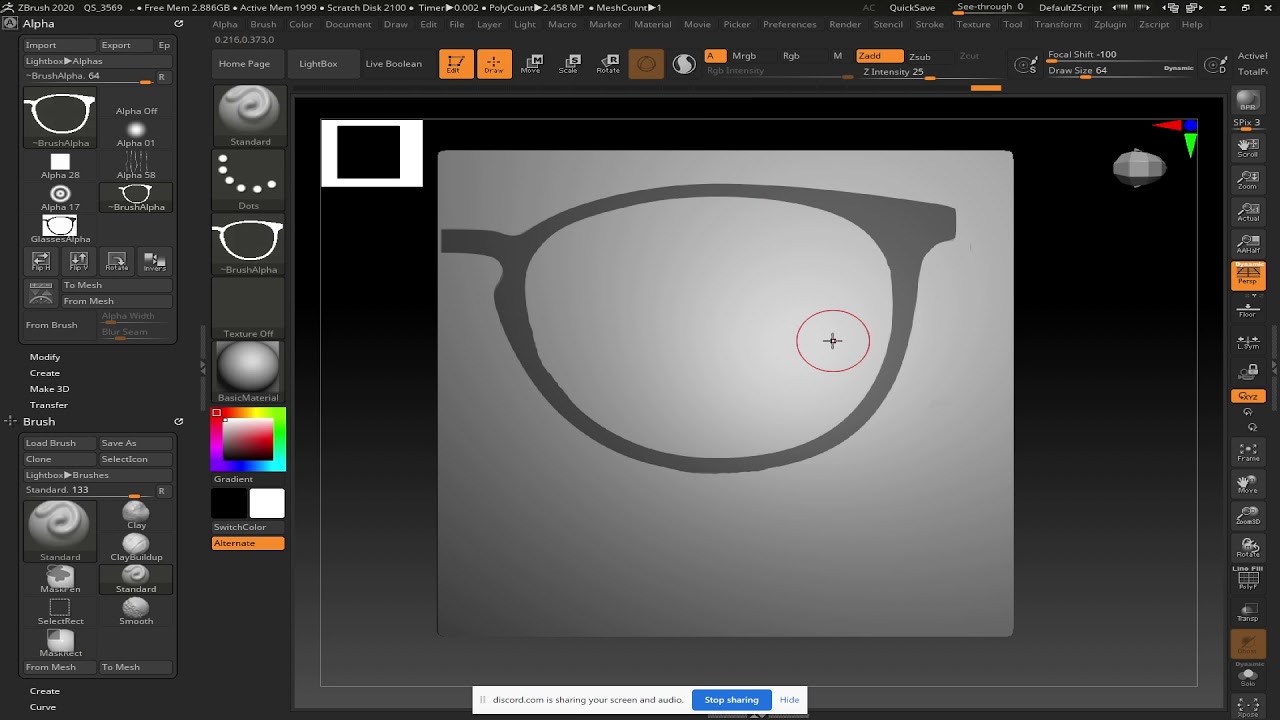Enable Zsub mode

(x=919, y=57)
